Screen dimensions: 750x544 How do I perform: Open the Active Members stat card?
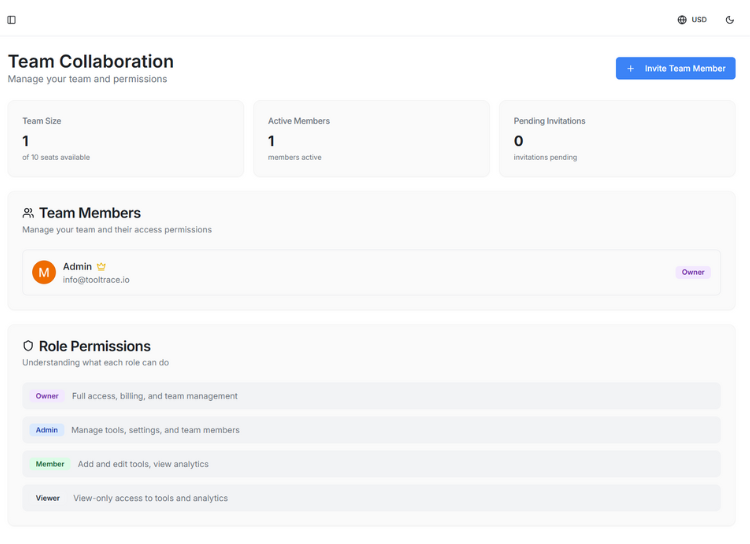pyautogui.click(x=371, y=138)
